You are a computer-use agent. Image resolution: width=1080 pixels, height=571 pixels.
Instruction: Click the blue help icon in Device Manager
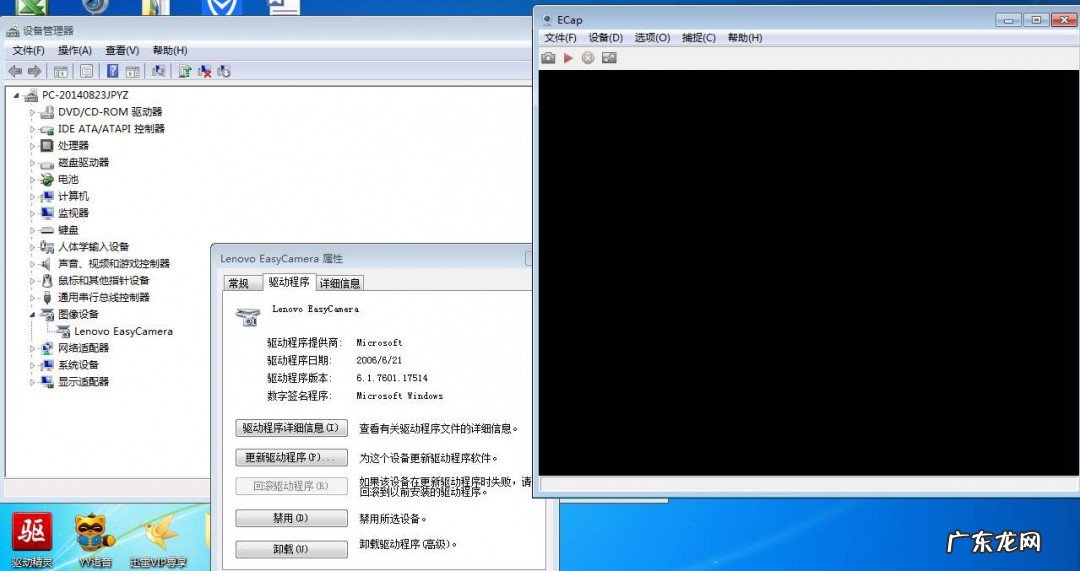tap(113, 71)
